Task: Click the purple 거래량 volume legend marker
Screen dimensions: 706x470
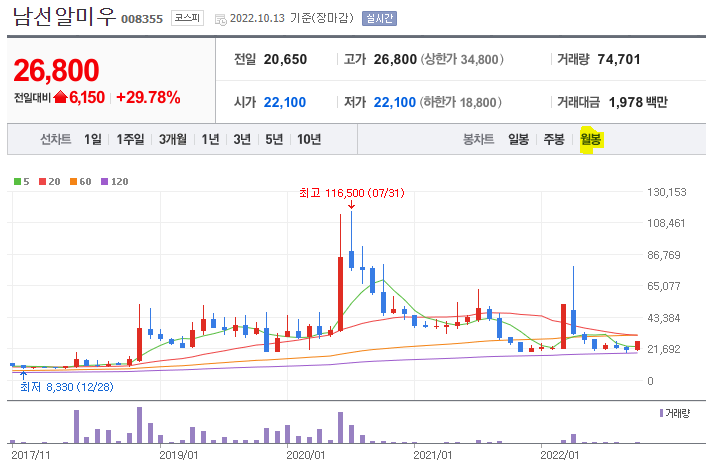Action: [x=661, y=413]
